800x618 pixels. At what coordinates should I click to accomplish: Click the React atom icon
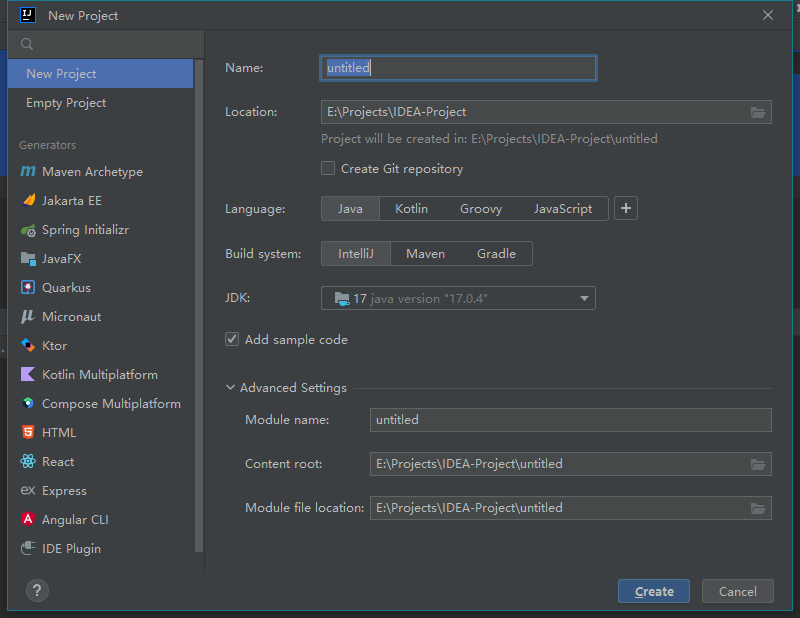tap(28, 461)
